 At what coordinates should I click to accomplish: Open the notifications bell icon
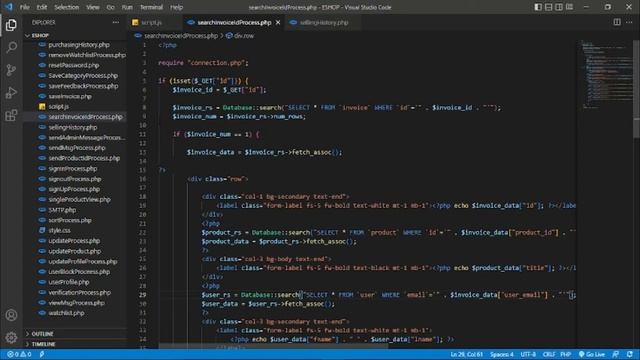pos(630,354)
